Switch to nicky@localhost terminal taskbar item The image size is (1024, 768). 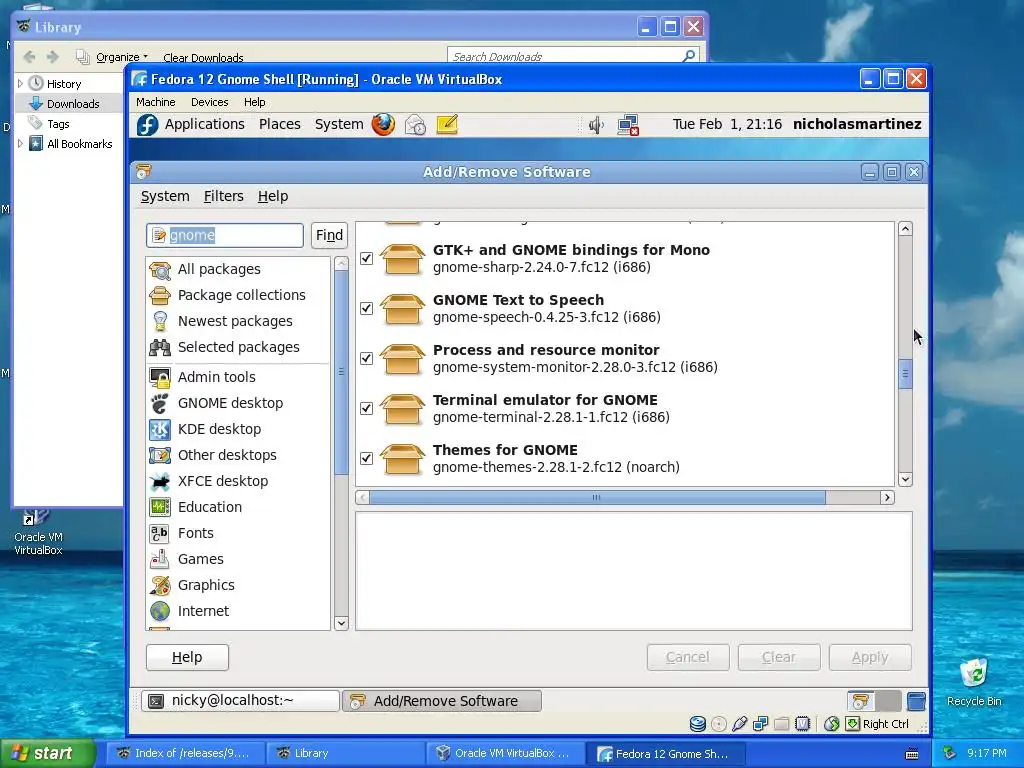[240, 701]
